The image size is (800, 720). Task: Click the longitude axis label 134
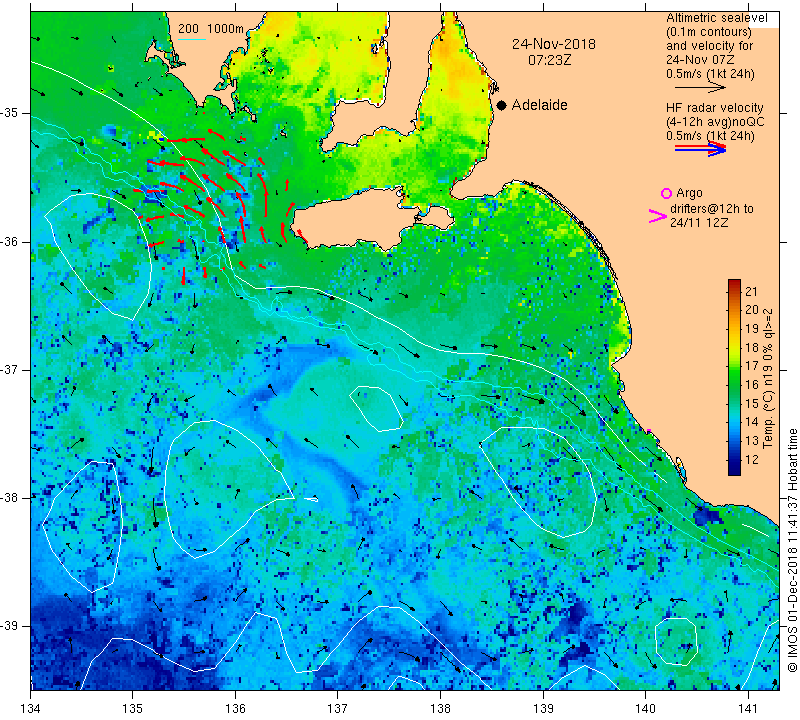pyautogui.click(x=31, y=708)
